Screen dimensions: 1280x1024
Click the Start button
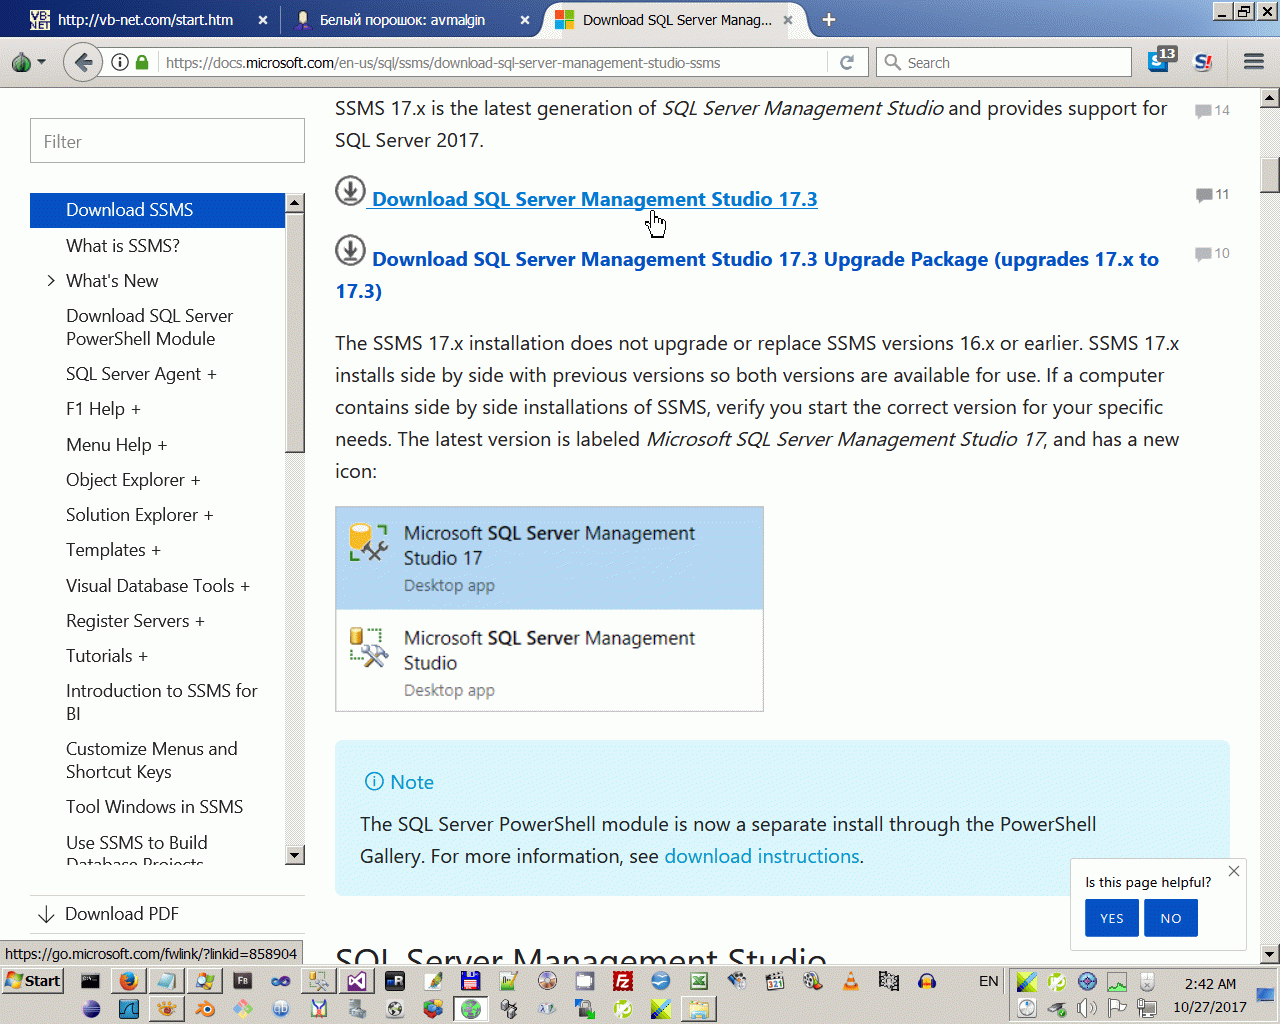33,981
